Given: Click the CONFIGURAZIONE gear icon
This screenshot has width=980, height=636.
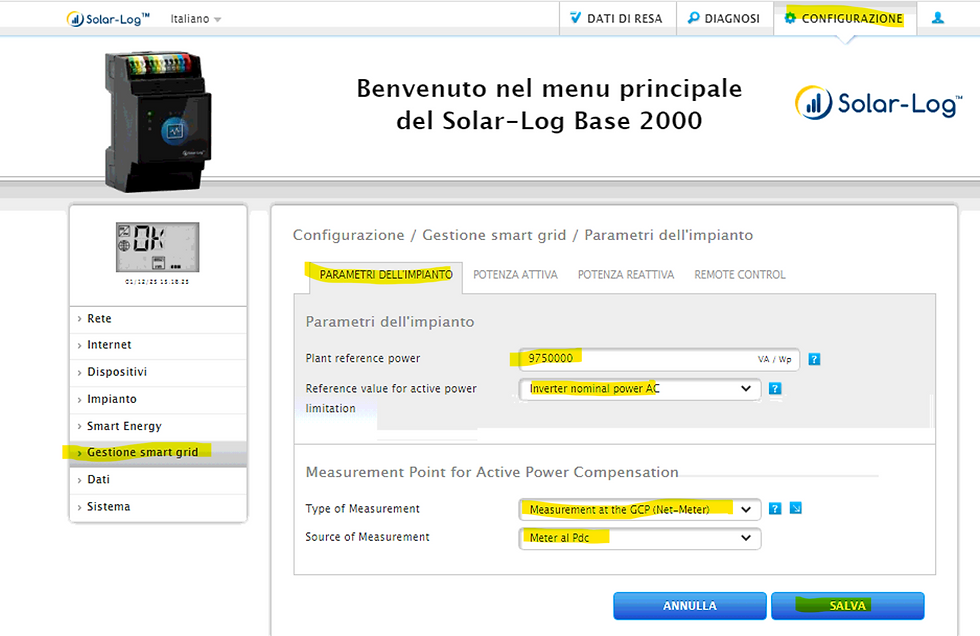Looking at the screenshot, I should click(790, 18).
